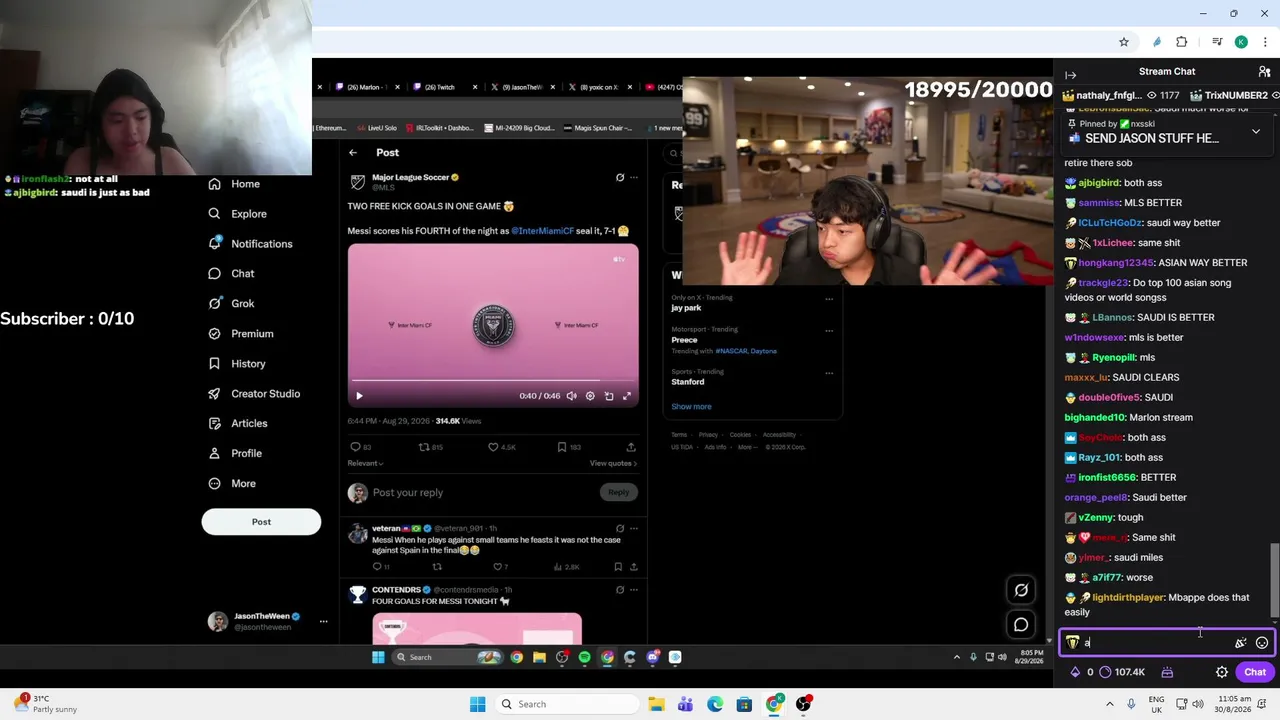1280x720 pixels.
Task: Expand the pinned SEND JASON STUFF message
Action: (1256, 131)
